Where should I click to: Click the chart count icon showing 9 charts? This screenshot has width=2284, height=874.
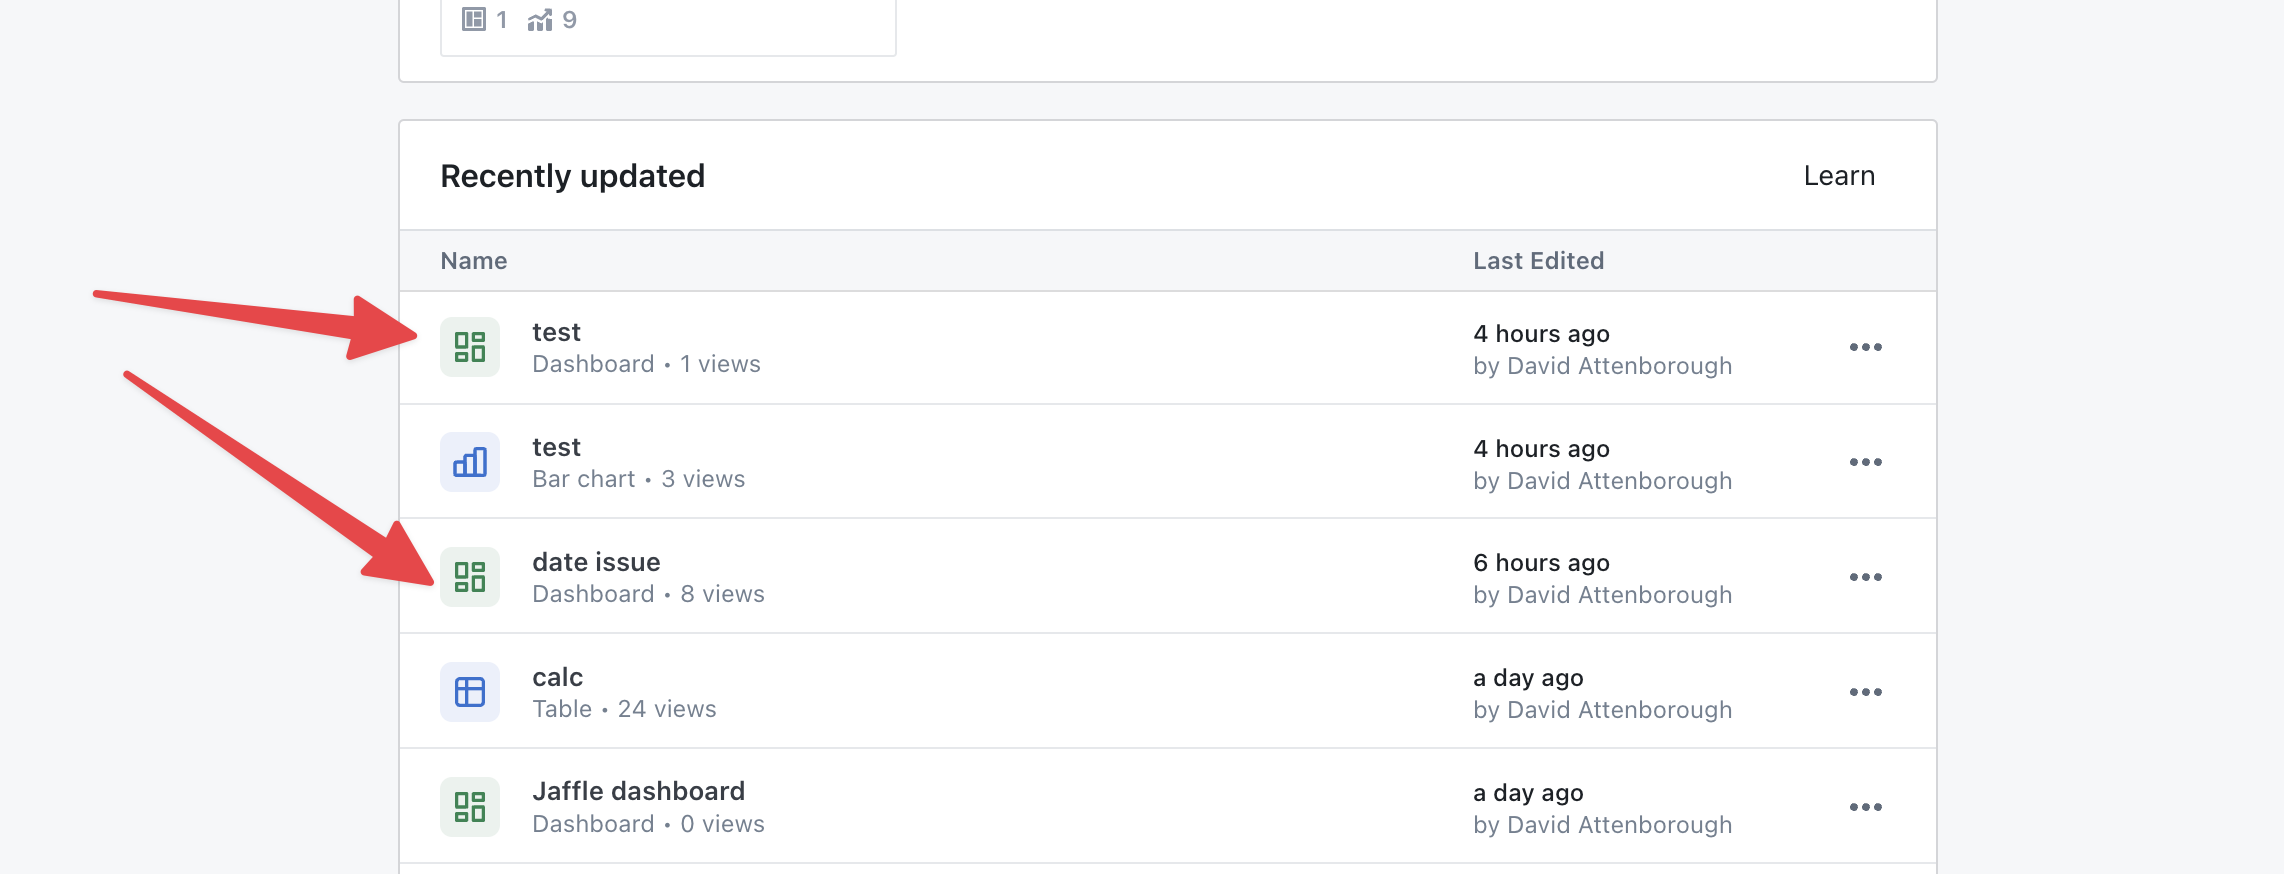[541, 18]
